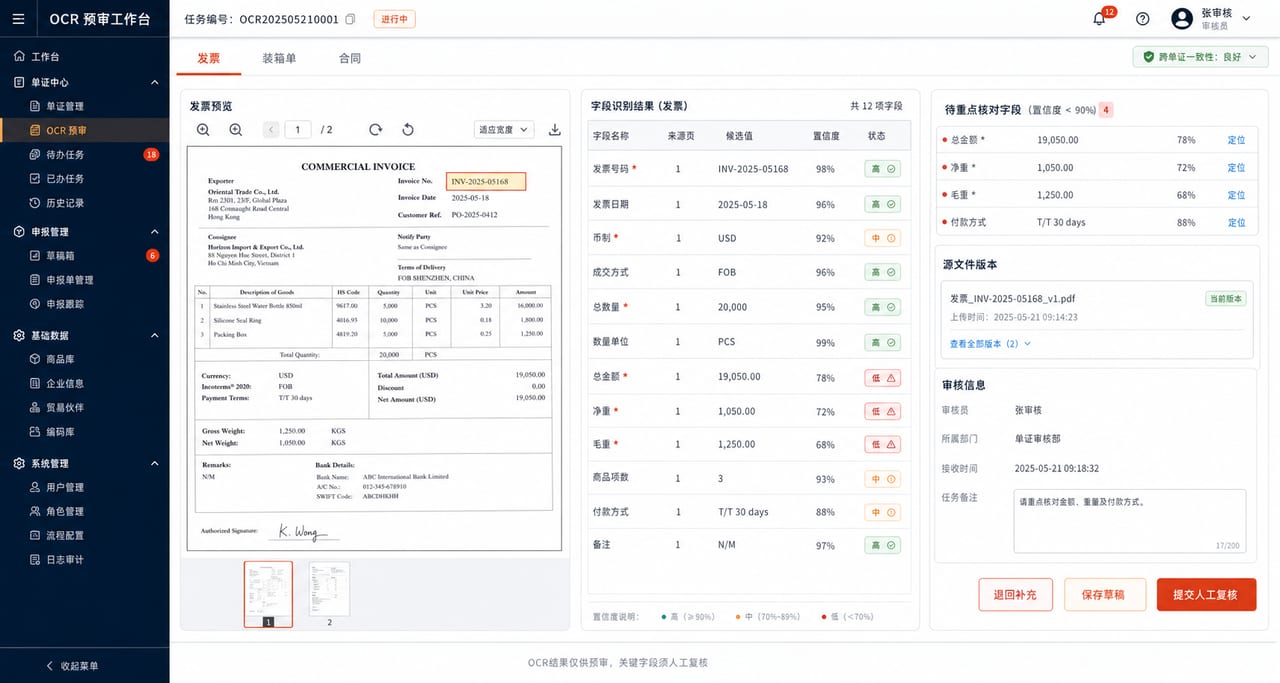
Task: Select the 发票号码 row in recognition results
Action: point(749,169)
